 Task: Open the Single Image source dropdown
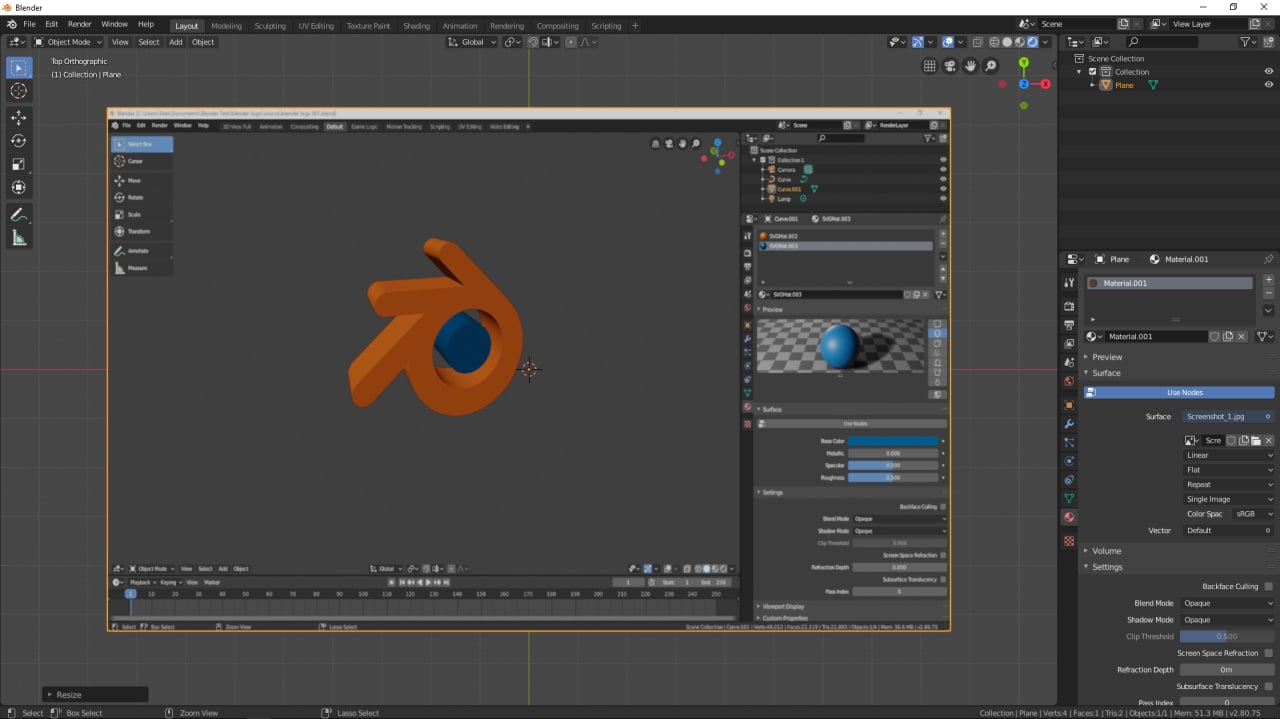[1229, 499]
